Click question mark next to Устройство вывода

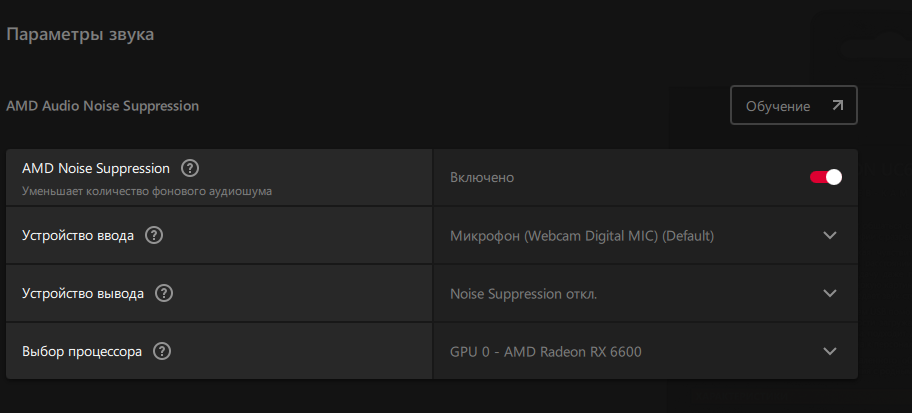click(x=164, y=293)
